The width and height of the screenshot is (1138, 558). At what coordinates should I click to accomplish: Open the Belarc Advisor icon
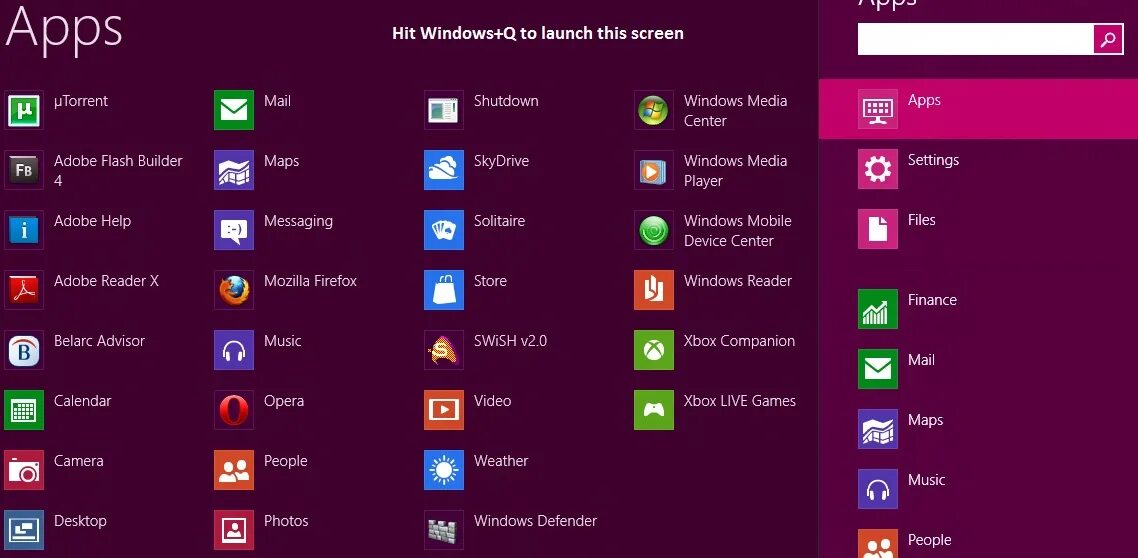click(24, 350)
